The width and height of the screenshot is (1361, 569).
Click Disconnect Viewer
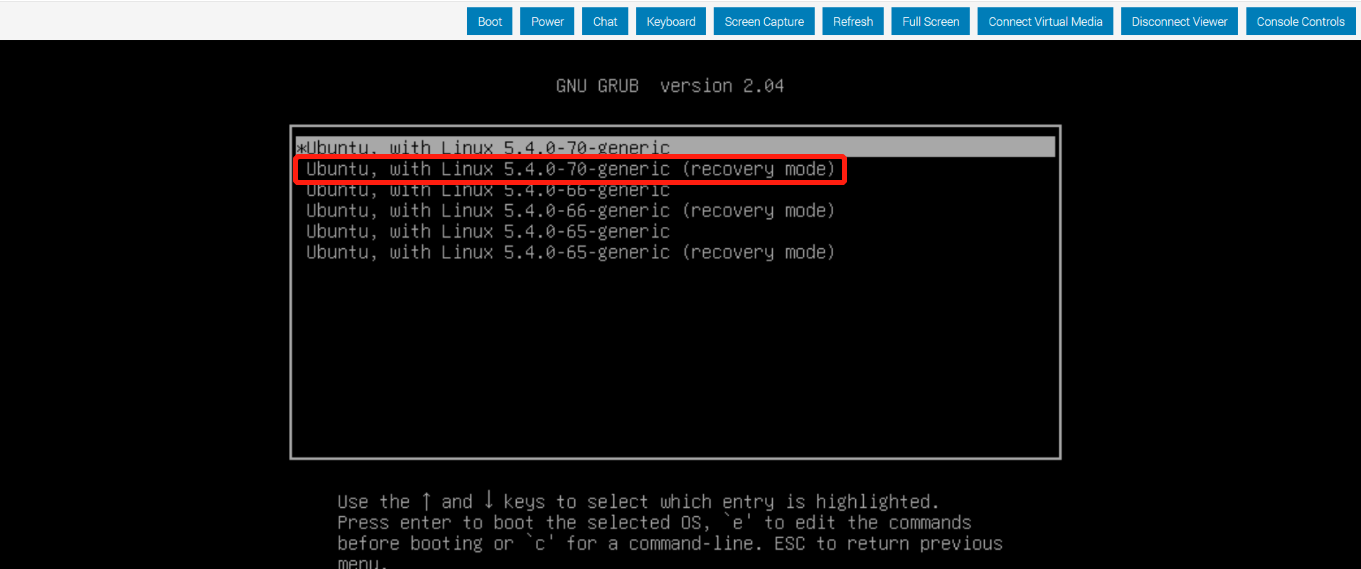[1180, 21]
